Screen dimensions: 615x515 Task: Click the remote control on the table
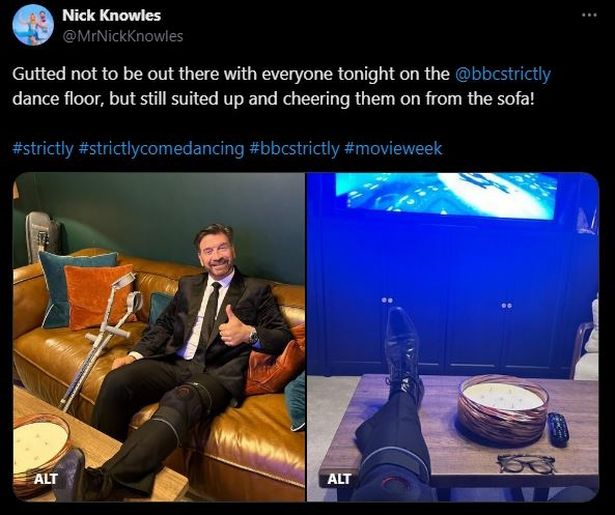[558, 429]
